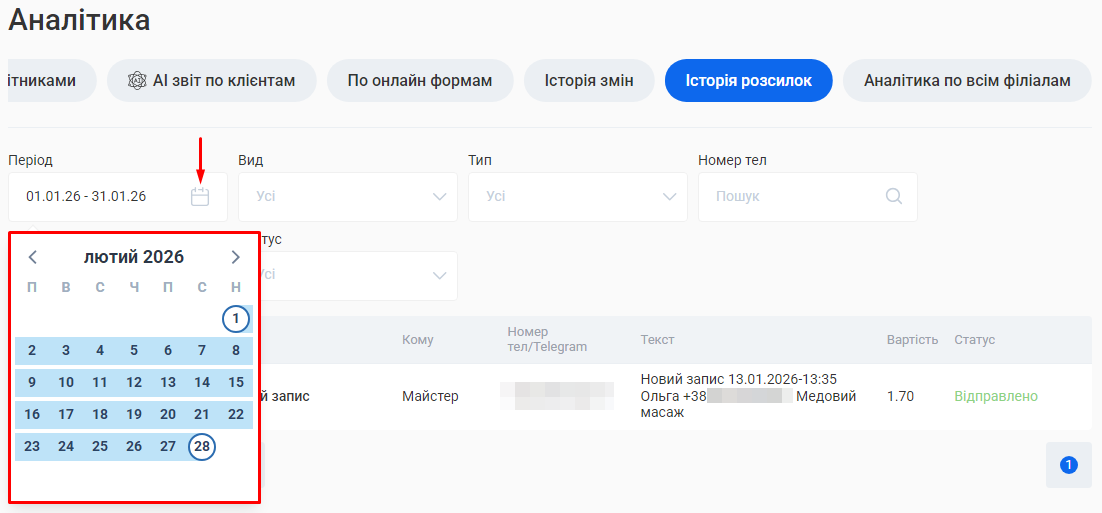Open the calendar icon in Період field
Image resolution: width=1102 pixels, height=513 pixels.
[x=200, y=197]
